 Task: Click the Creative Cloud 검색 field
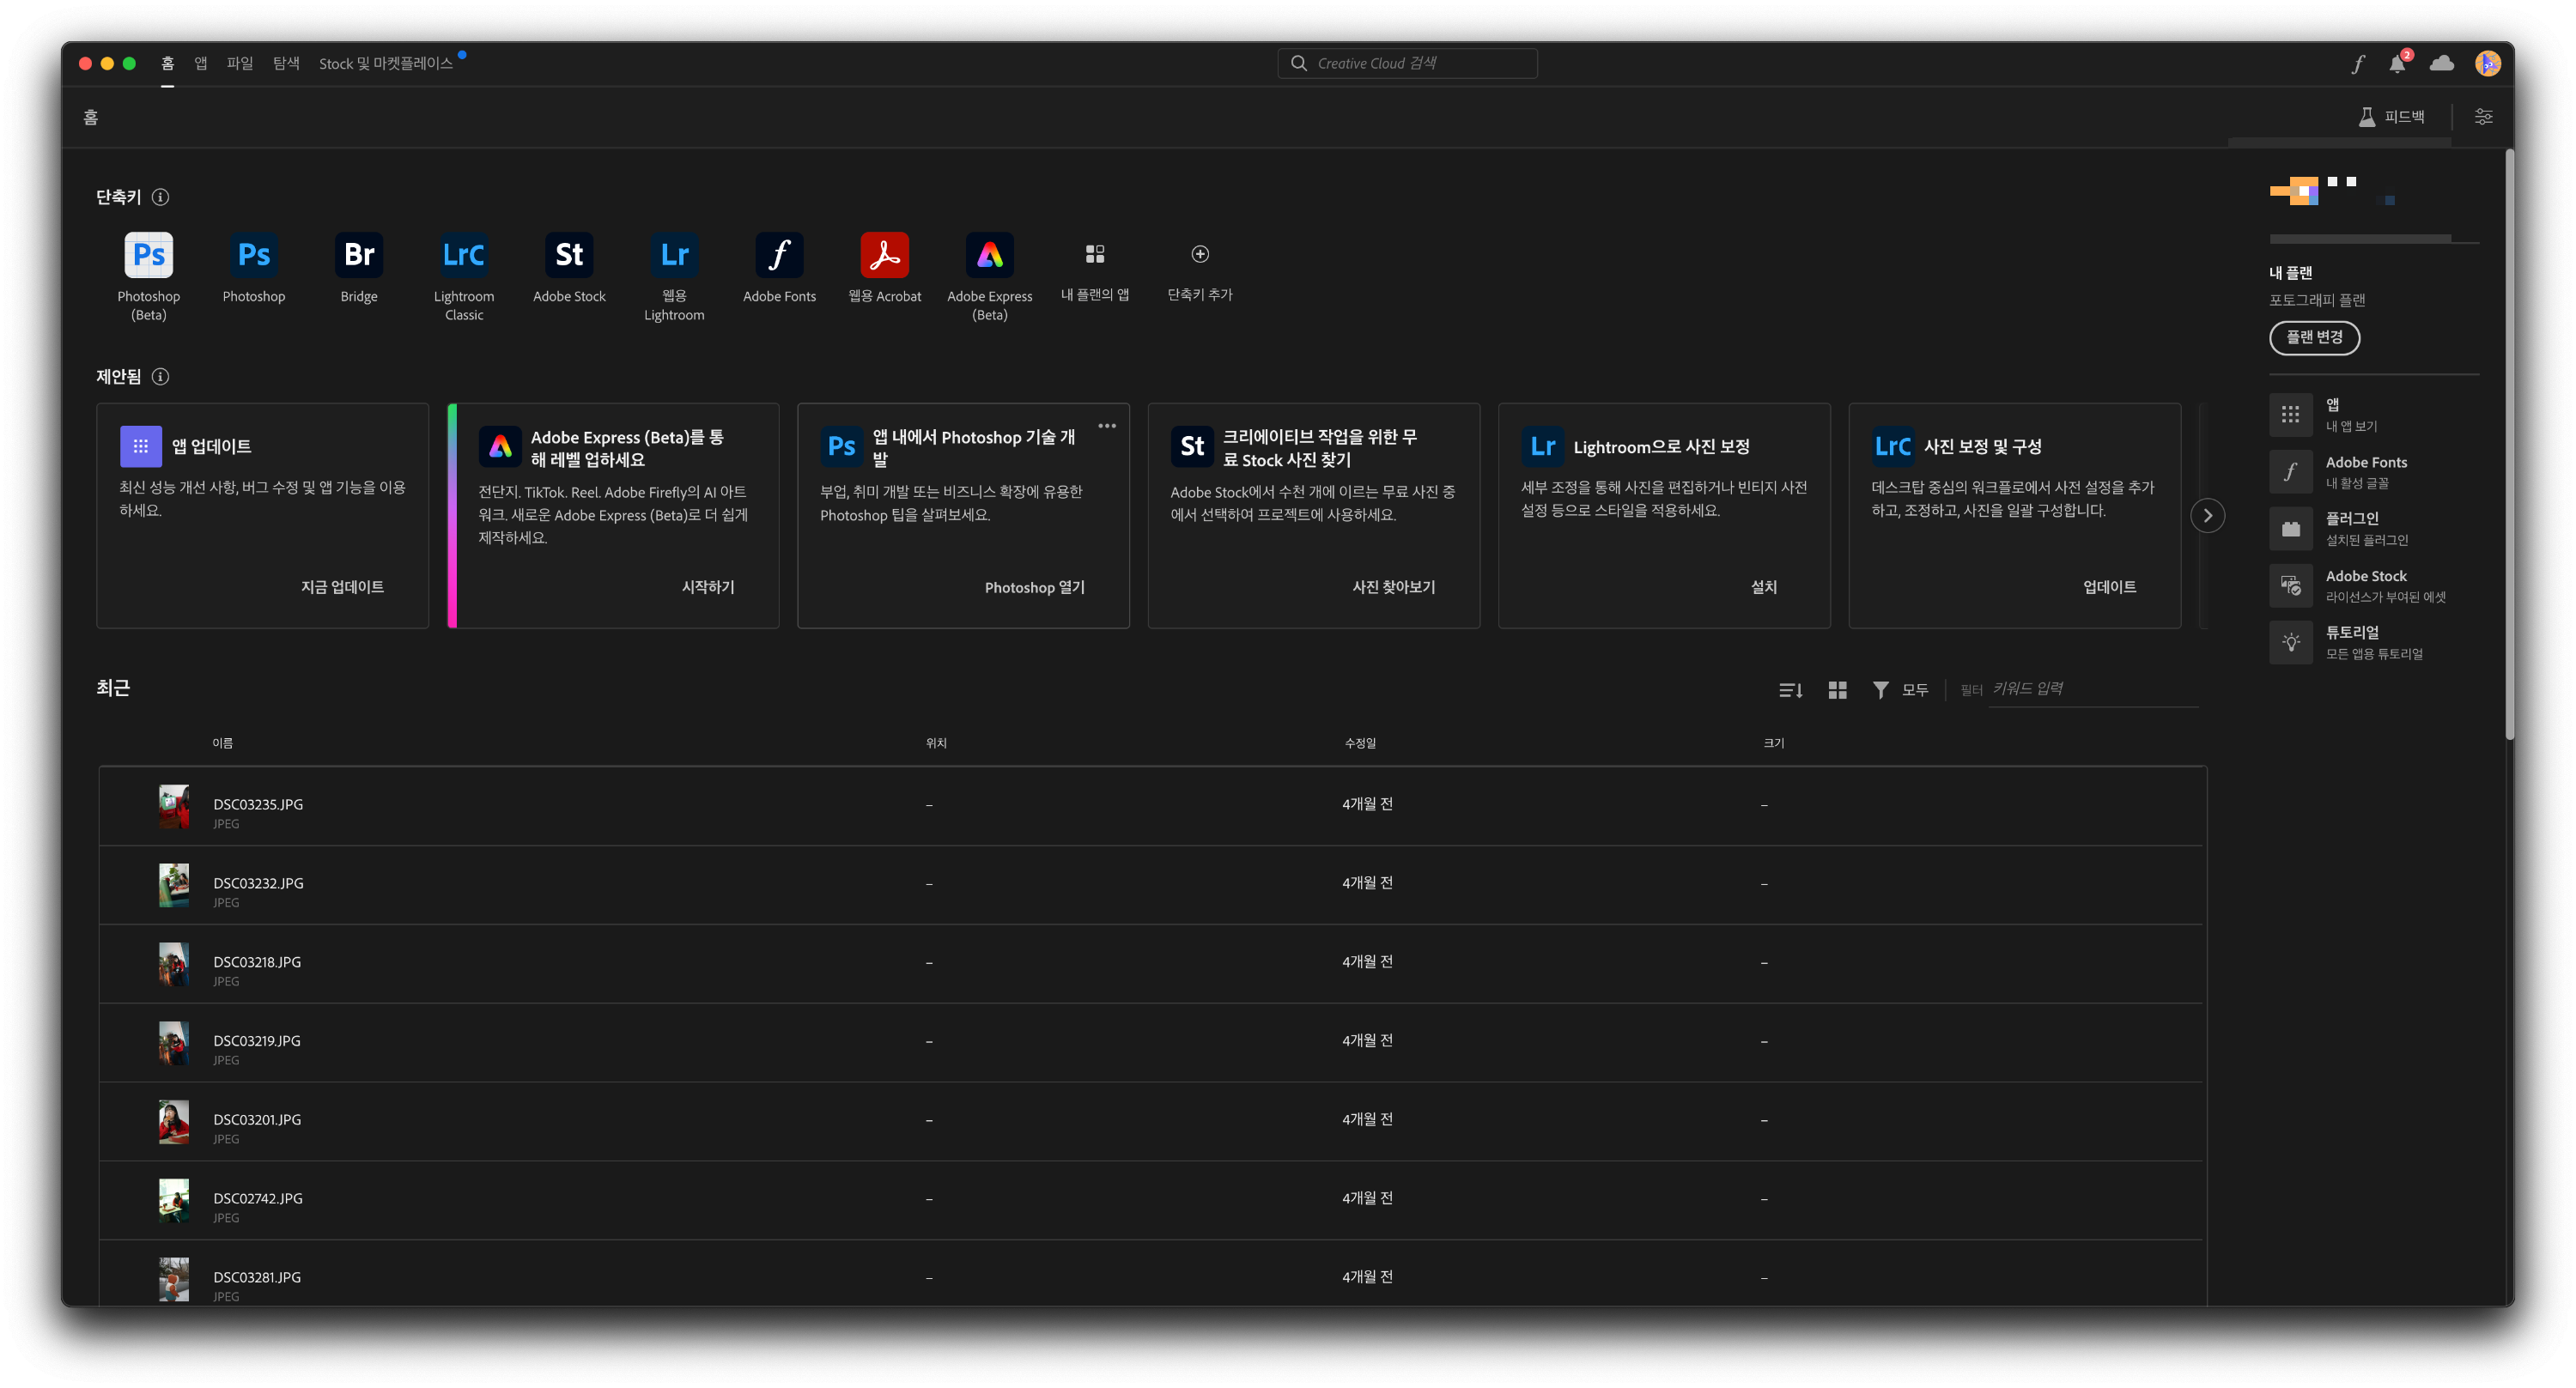(x=1407, y=64)
